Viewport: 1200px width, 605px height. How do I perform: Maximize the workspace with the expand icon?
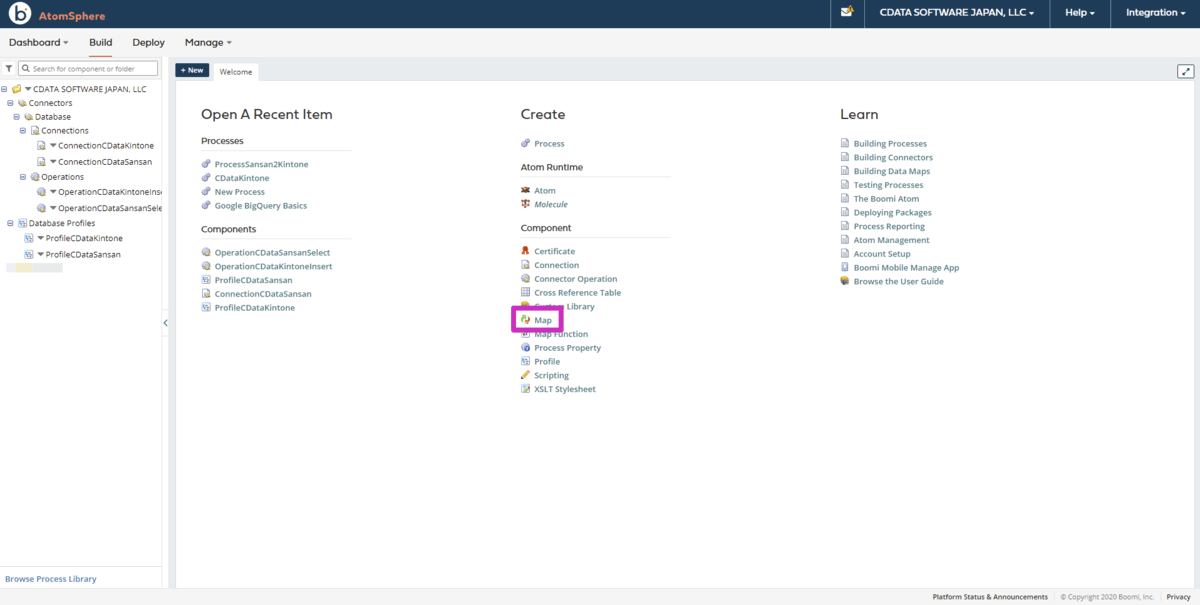coord(1186,71)
